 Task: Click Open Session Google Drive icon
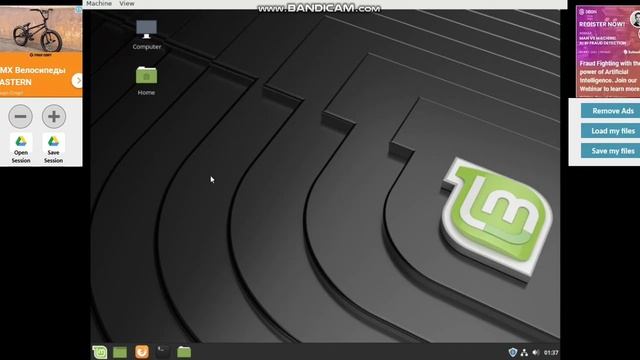(21, 149)
